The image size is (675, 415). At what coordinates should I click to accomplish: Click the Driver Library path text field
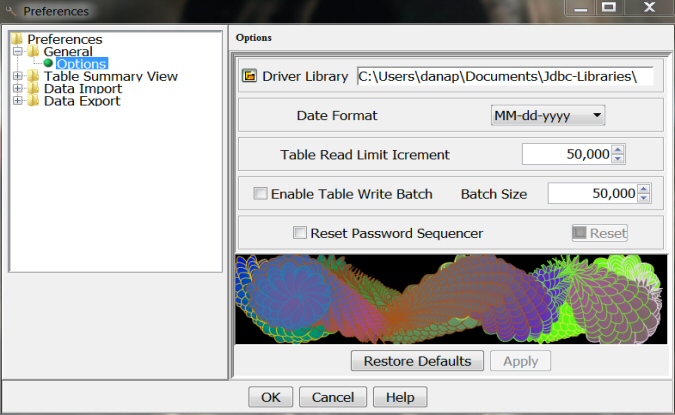[504, 76]
